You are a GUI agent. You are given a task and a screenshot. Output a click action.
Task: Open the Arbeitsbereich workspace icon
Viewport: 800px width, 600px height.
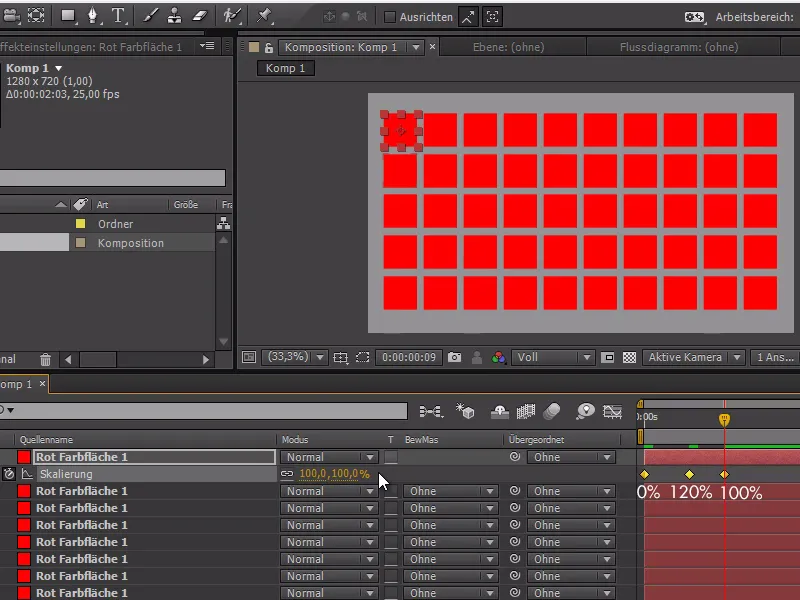pos(694,17)
